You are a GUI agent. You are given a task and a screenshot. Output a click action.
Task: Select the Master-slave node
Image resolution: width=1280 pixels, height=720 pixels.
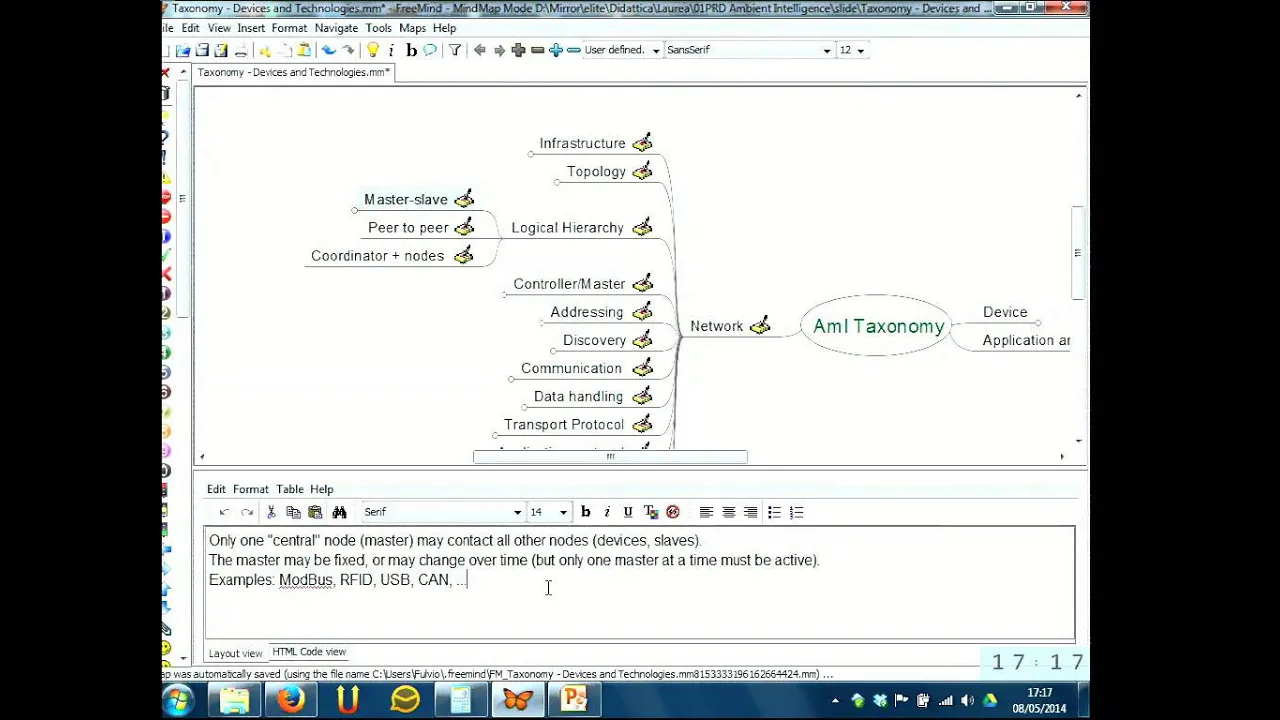406,200
